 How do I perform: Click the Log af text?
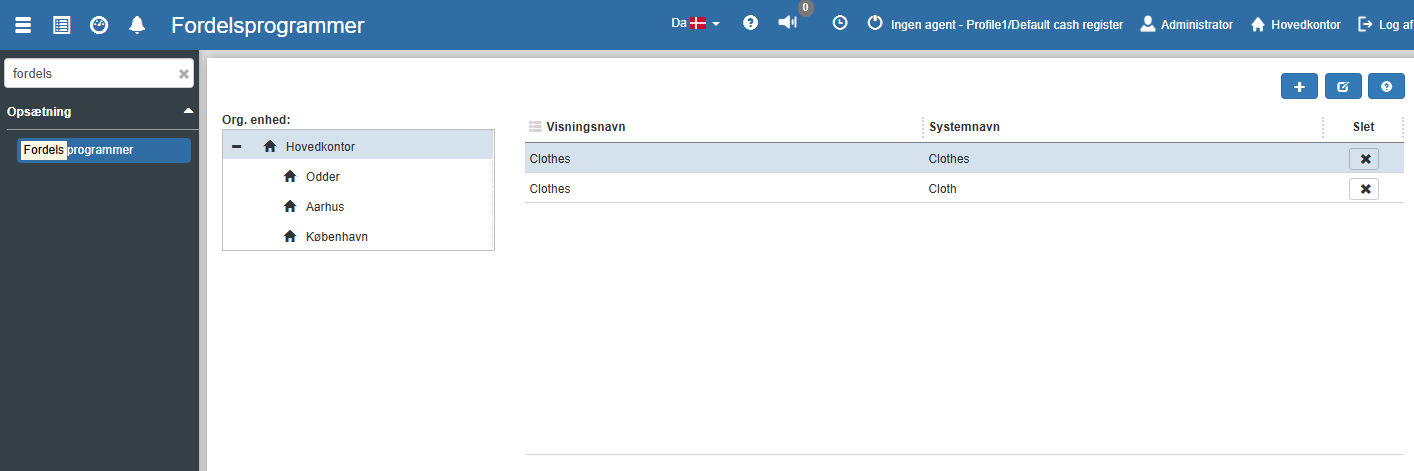point(1396,24)
